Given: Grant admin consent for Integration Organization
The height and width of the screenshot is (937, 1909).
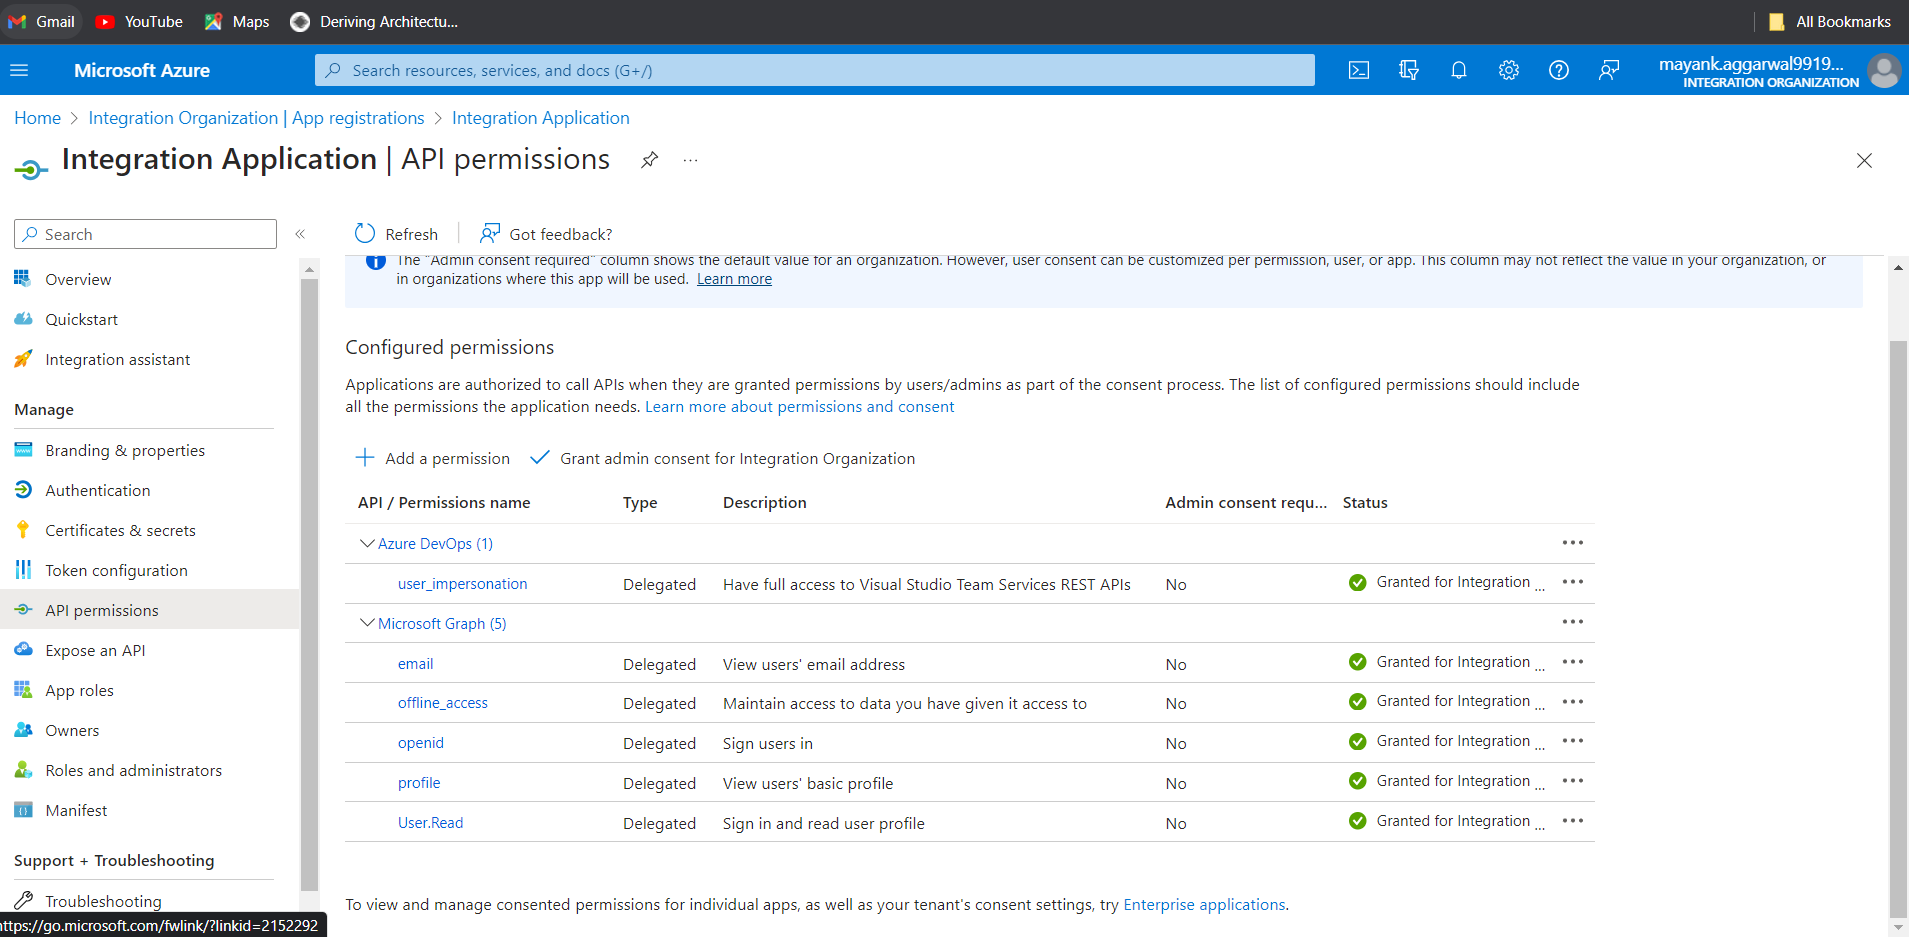Looking at the screenshot, I should pyautogui.click(x=722, y=458).
